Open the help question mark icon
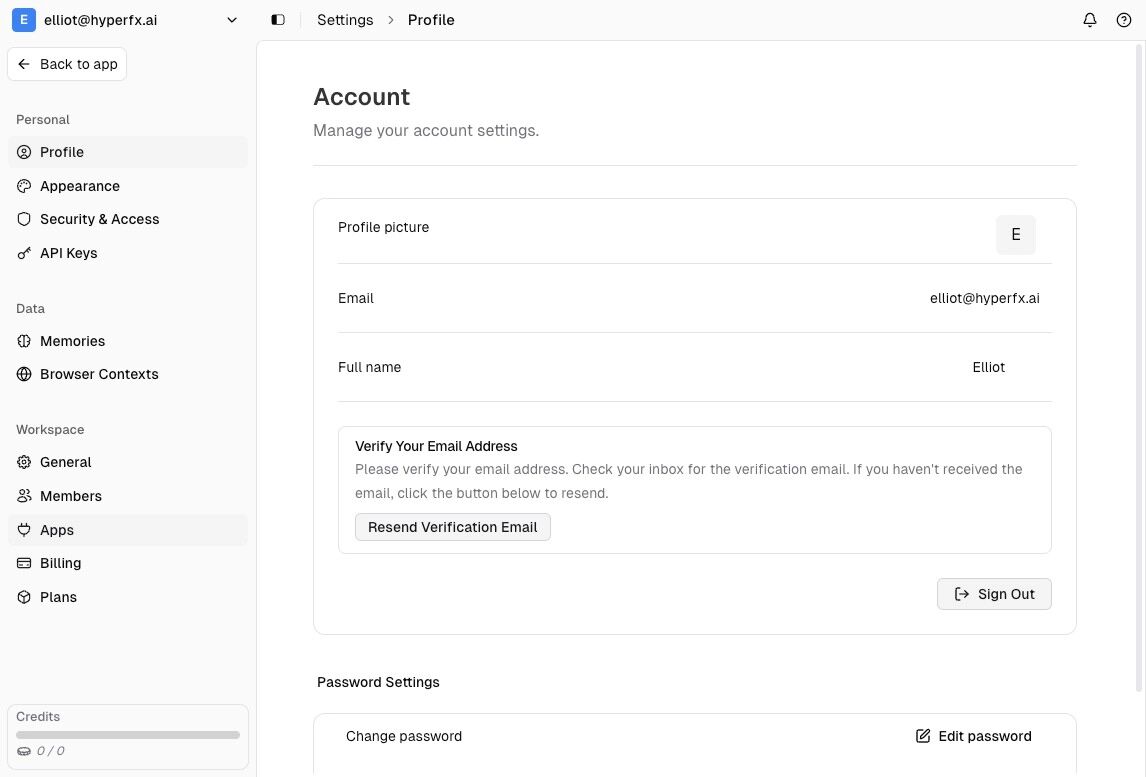This screenshot has height=777, width=1146. (1123, 20)
